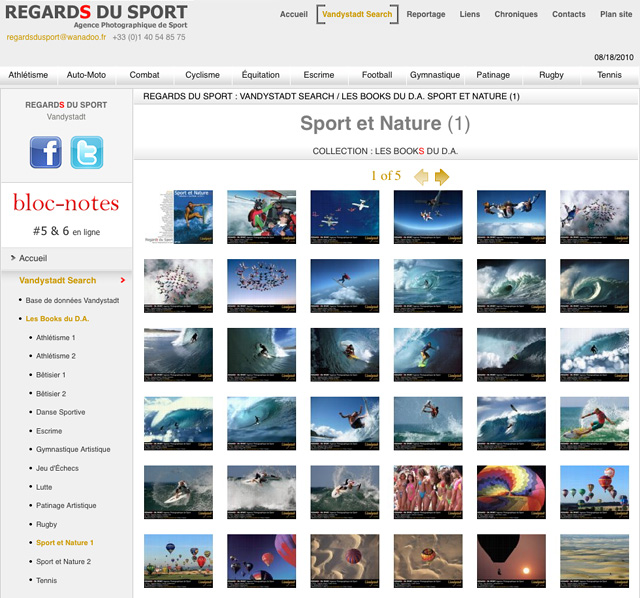Open Plan site link
The width and height of the screenshot is (640, 598).
[616, 14]
